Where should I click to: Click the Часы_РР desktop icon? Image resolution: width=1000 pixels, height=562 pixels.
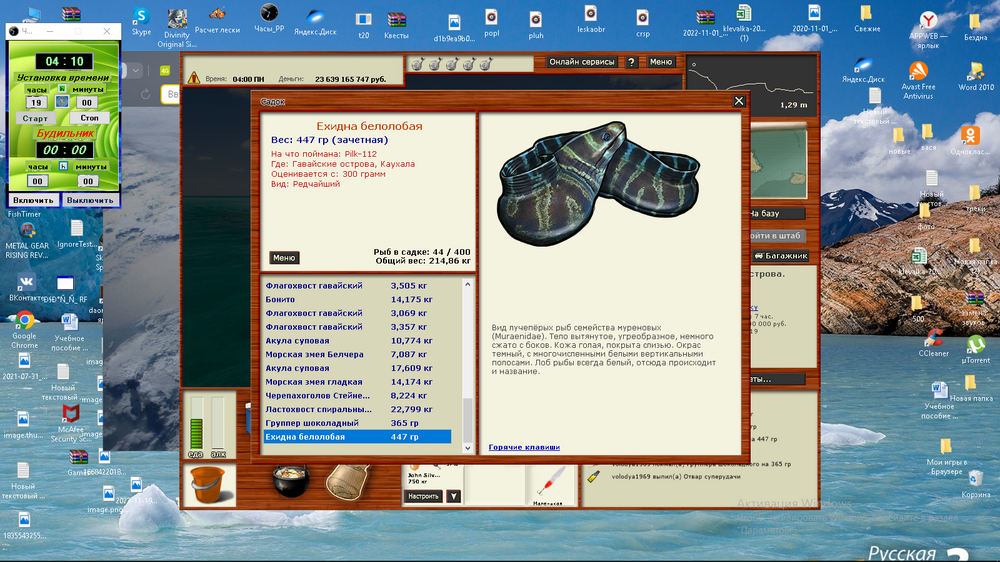click(269, 18)
